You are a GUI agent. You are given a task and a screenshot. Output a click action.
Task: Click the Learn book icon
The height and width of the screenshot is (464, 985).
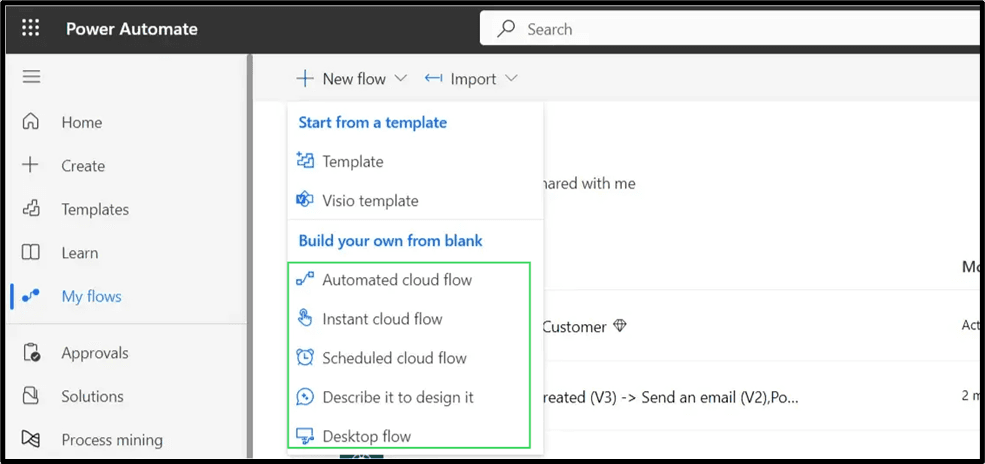(31, 252)
